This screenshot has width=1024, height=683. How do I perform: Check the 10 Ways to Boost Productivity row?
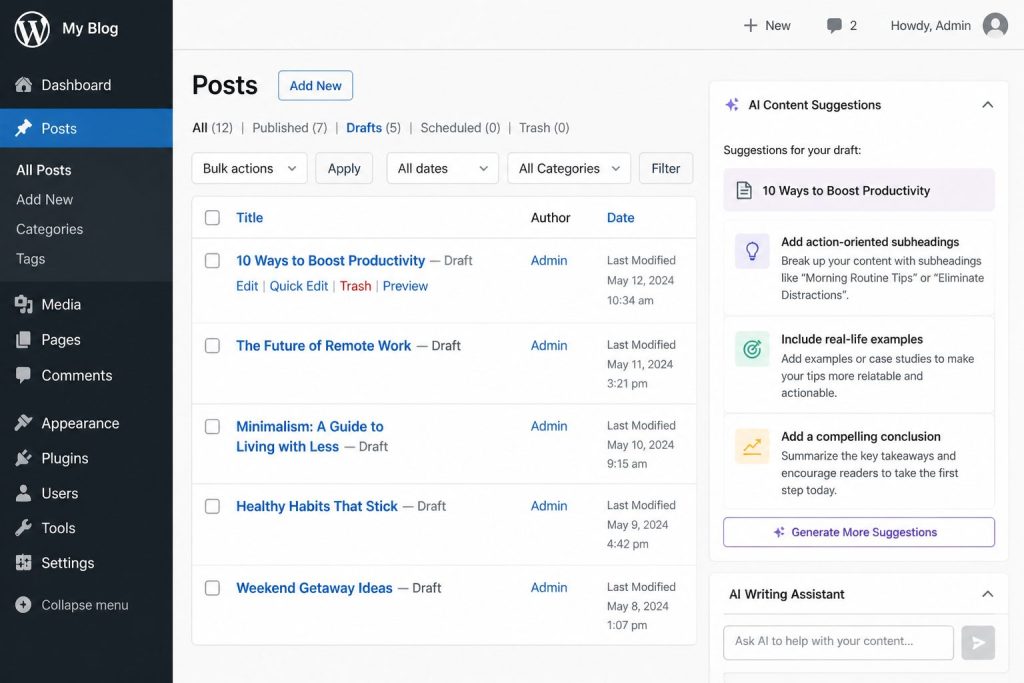pos(212,261)
